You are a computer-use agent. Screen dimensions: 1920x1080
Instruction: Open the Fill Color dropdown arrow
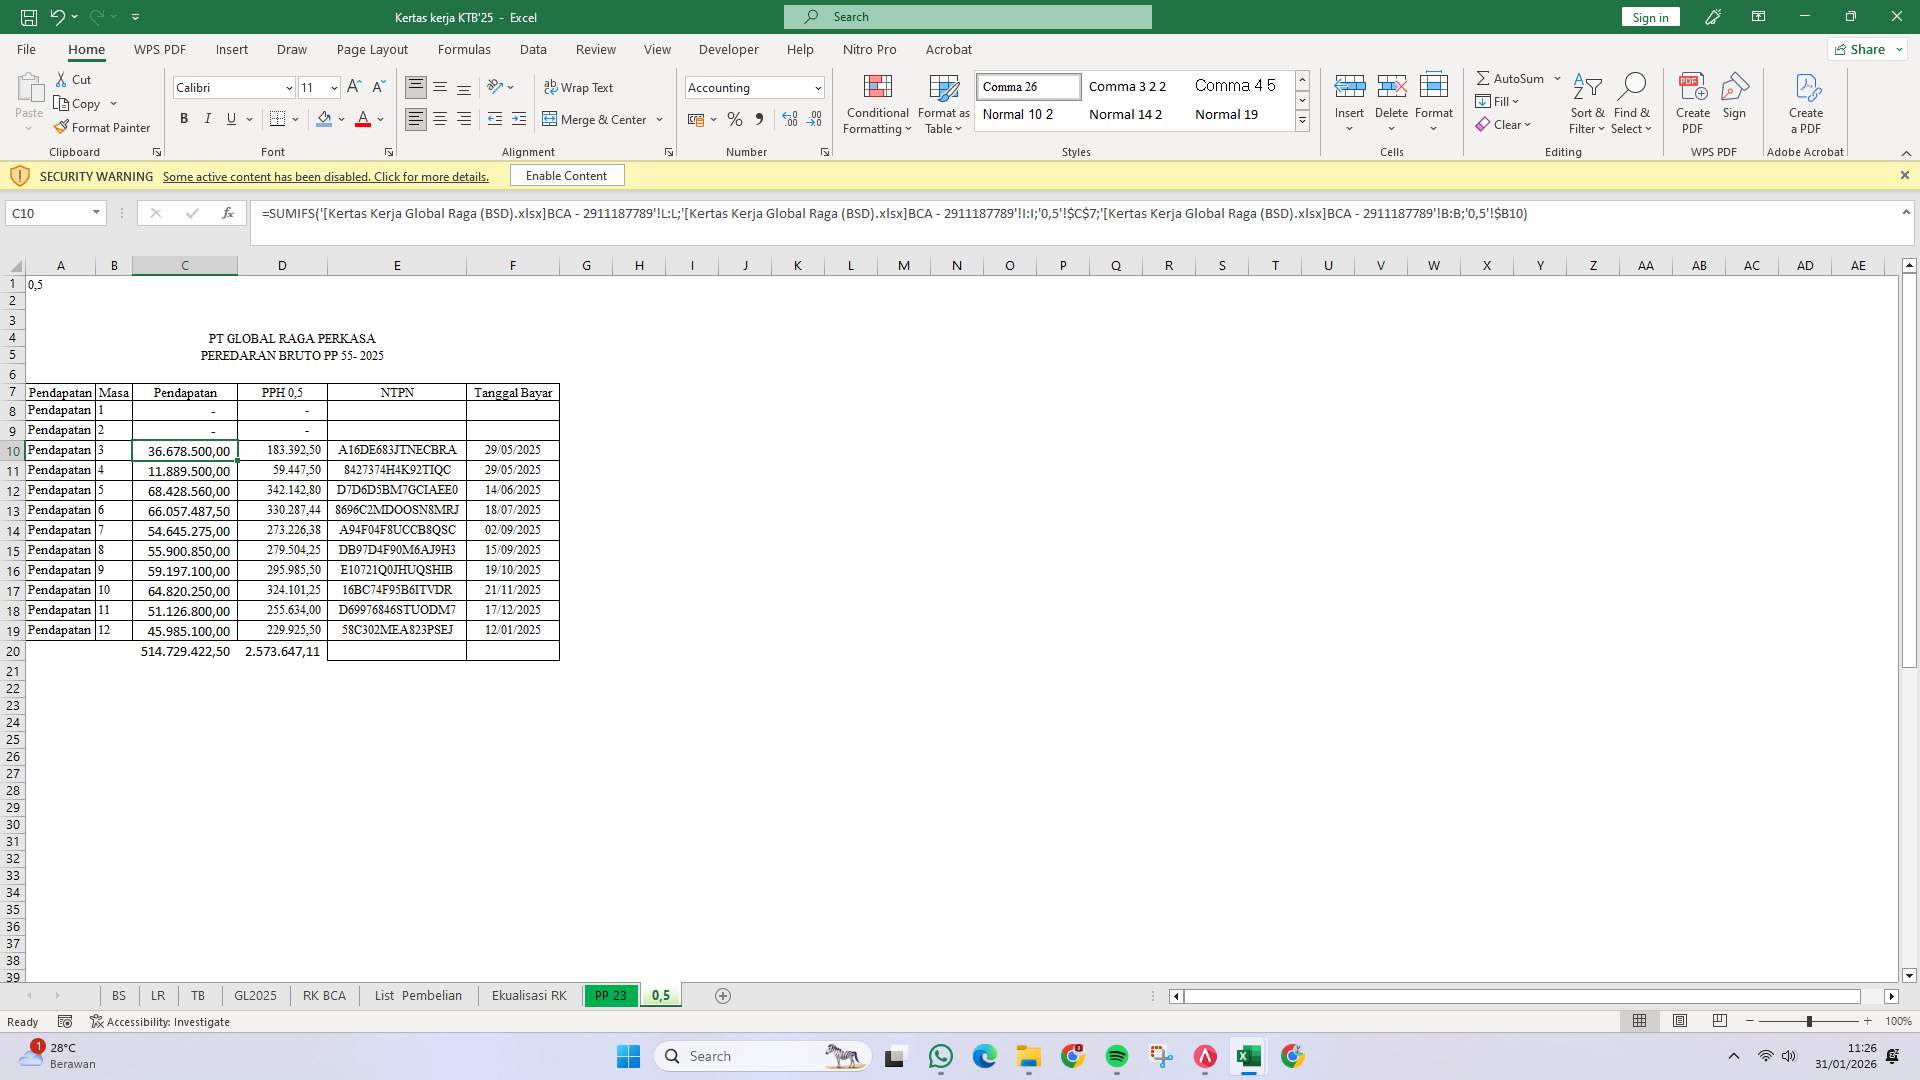(340, 119)
